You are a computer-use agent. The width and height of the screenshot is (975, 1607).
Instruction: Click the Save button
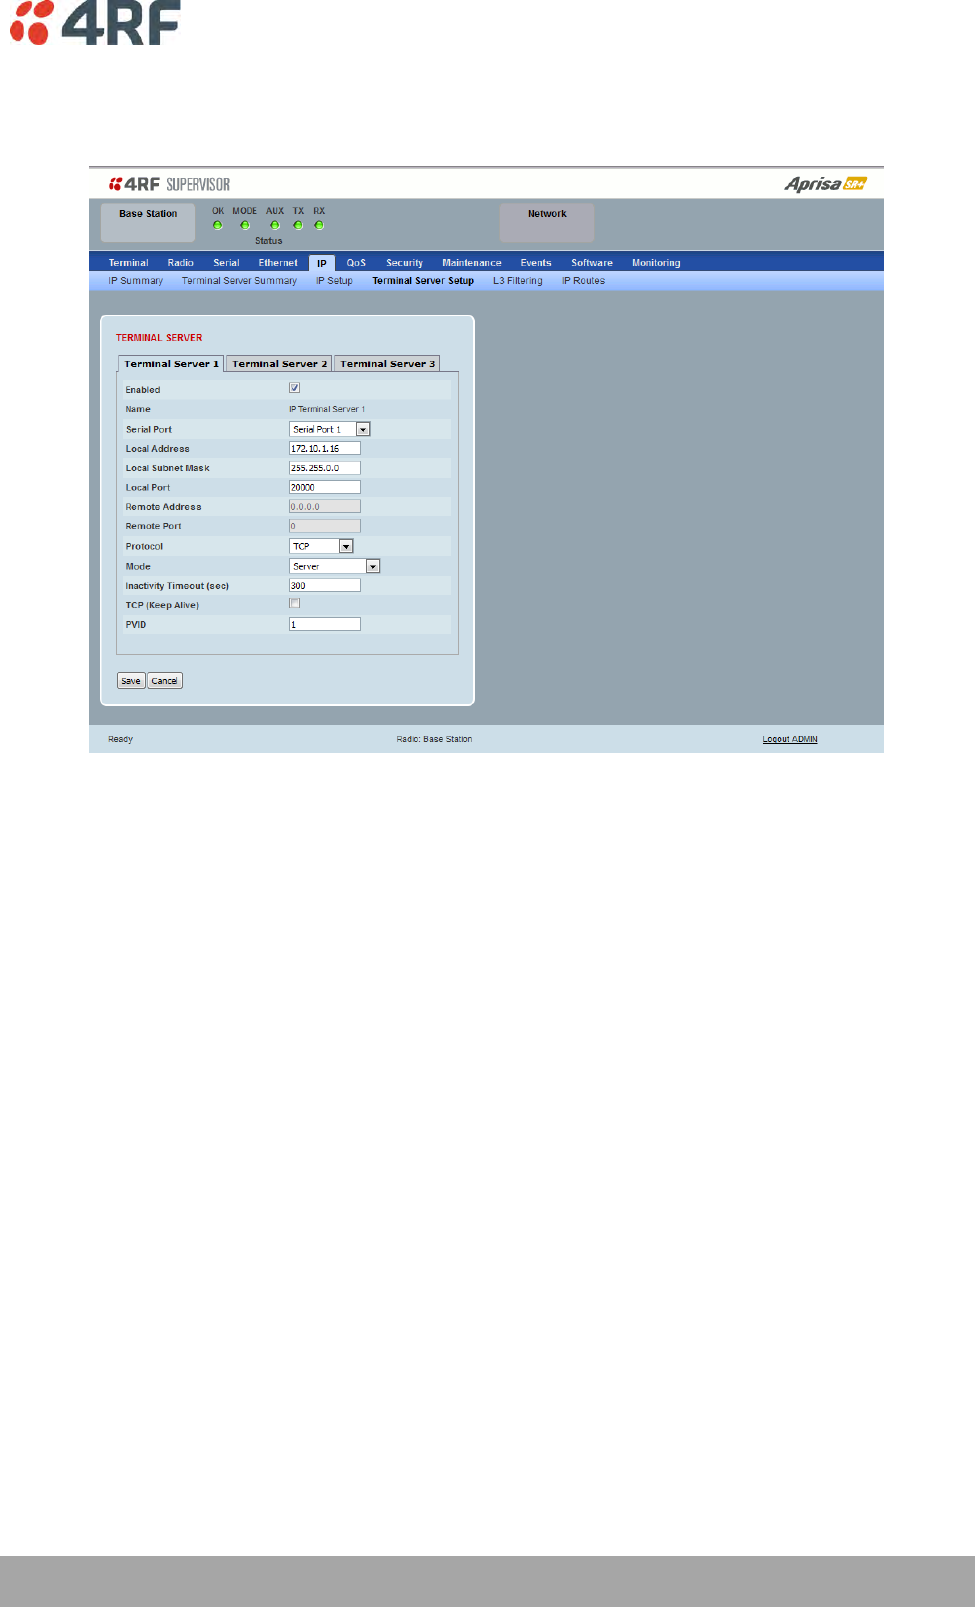click(131, 681)
